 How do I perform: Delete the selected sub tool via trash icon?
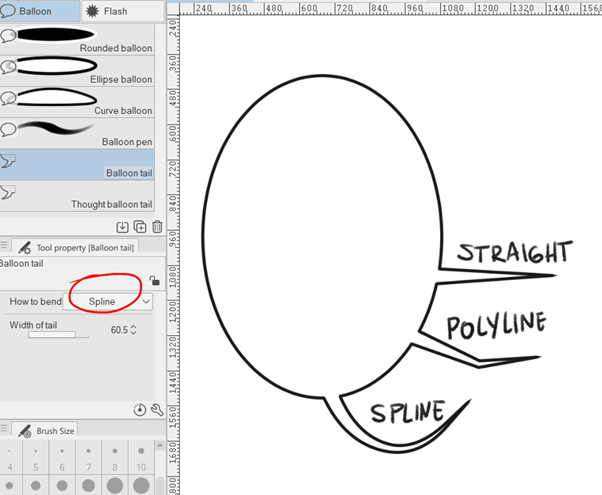(x=156, y=227)
